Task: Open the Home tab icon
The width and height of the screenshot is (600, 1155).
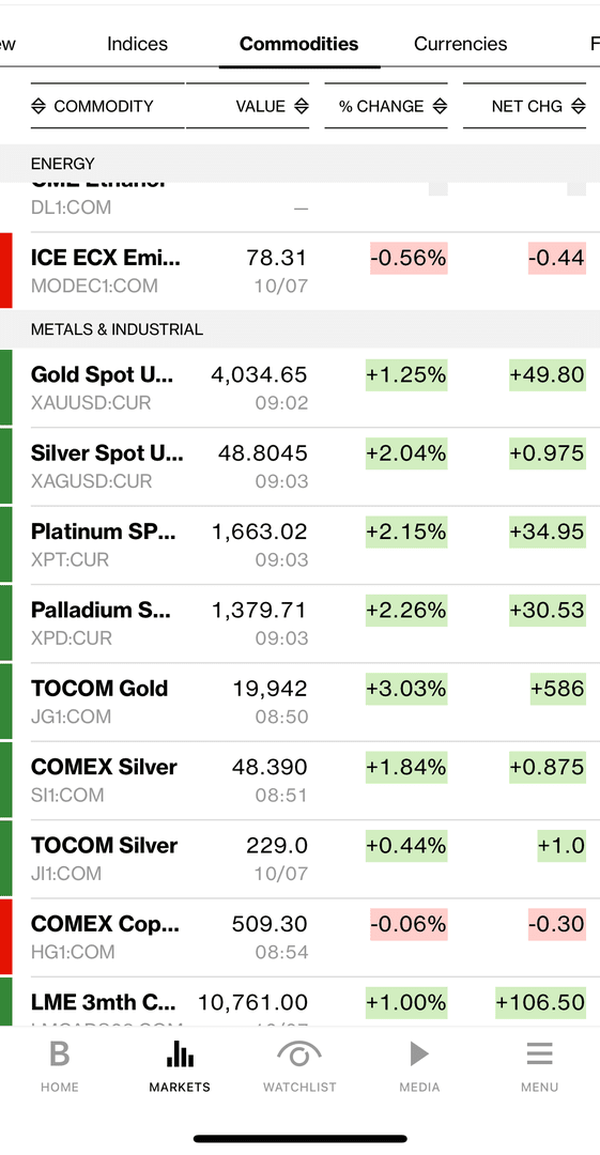Action: click(x=59, y=1054)
